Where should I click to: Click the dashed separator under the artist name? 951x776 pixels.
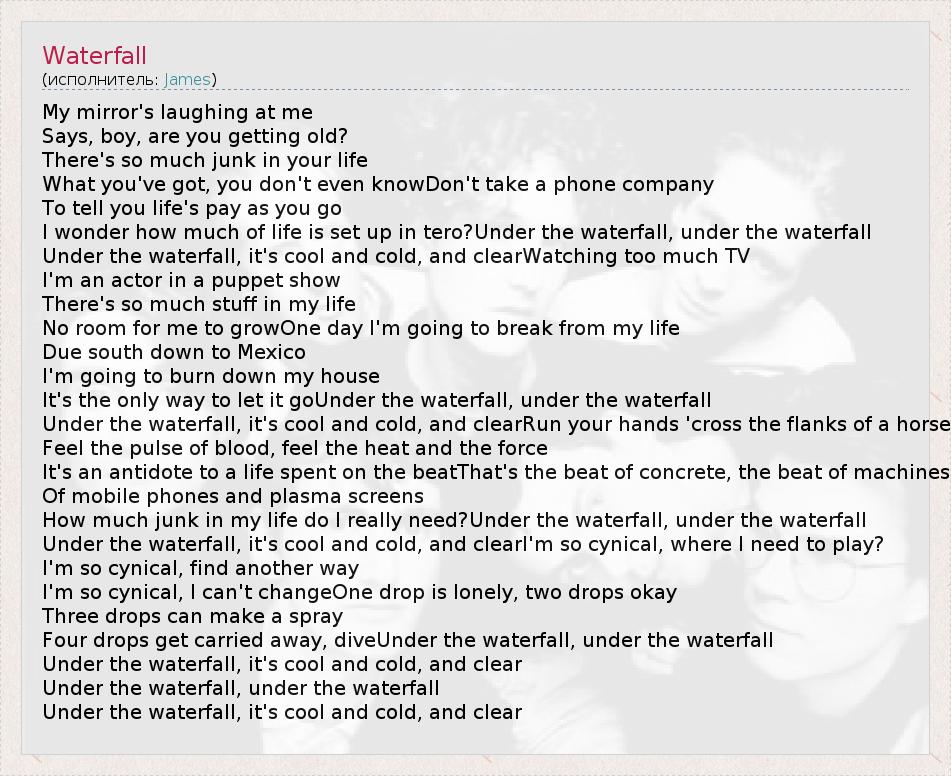click(x=476, y=90)
